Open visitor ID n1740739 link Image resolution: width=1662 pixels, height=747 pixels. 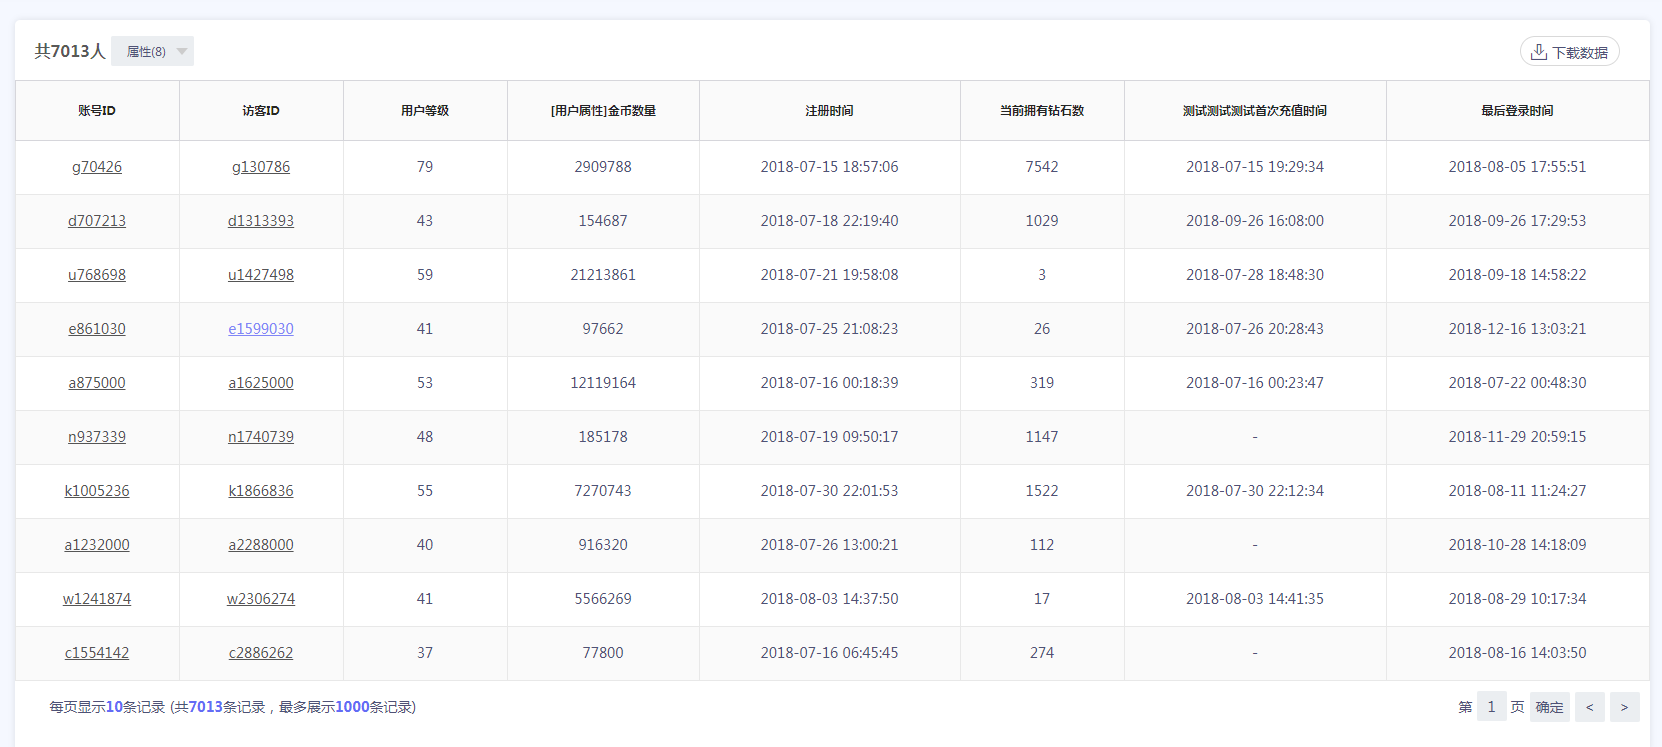tap(261, 437)
